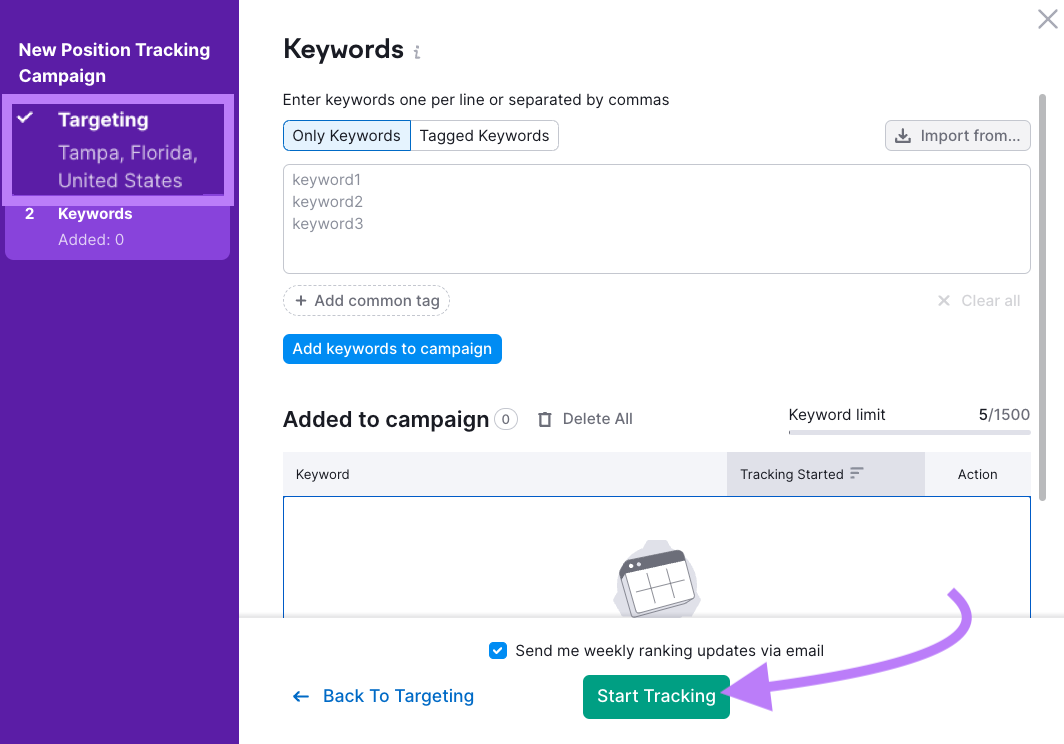Click the keyword limit progress bar
This screenshot has height=744, width=1064.
click(908, 431)
